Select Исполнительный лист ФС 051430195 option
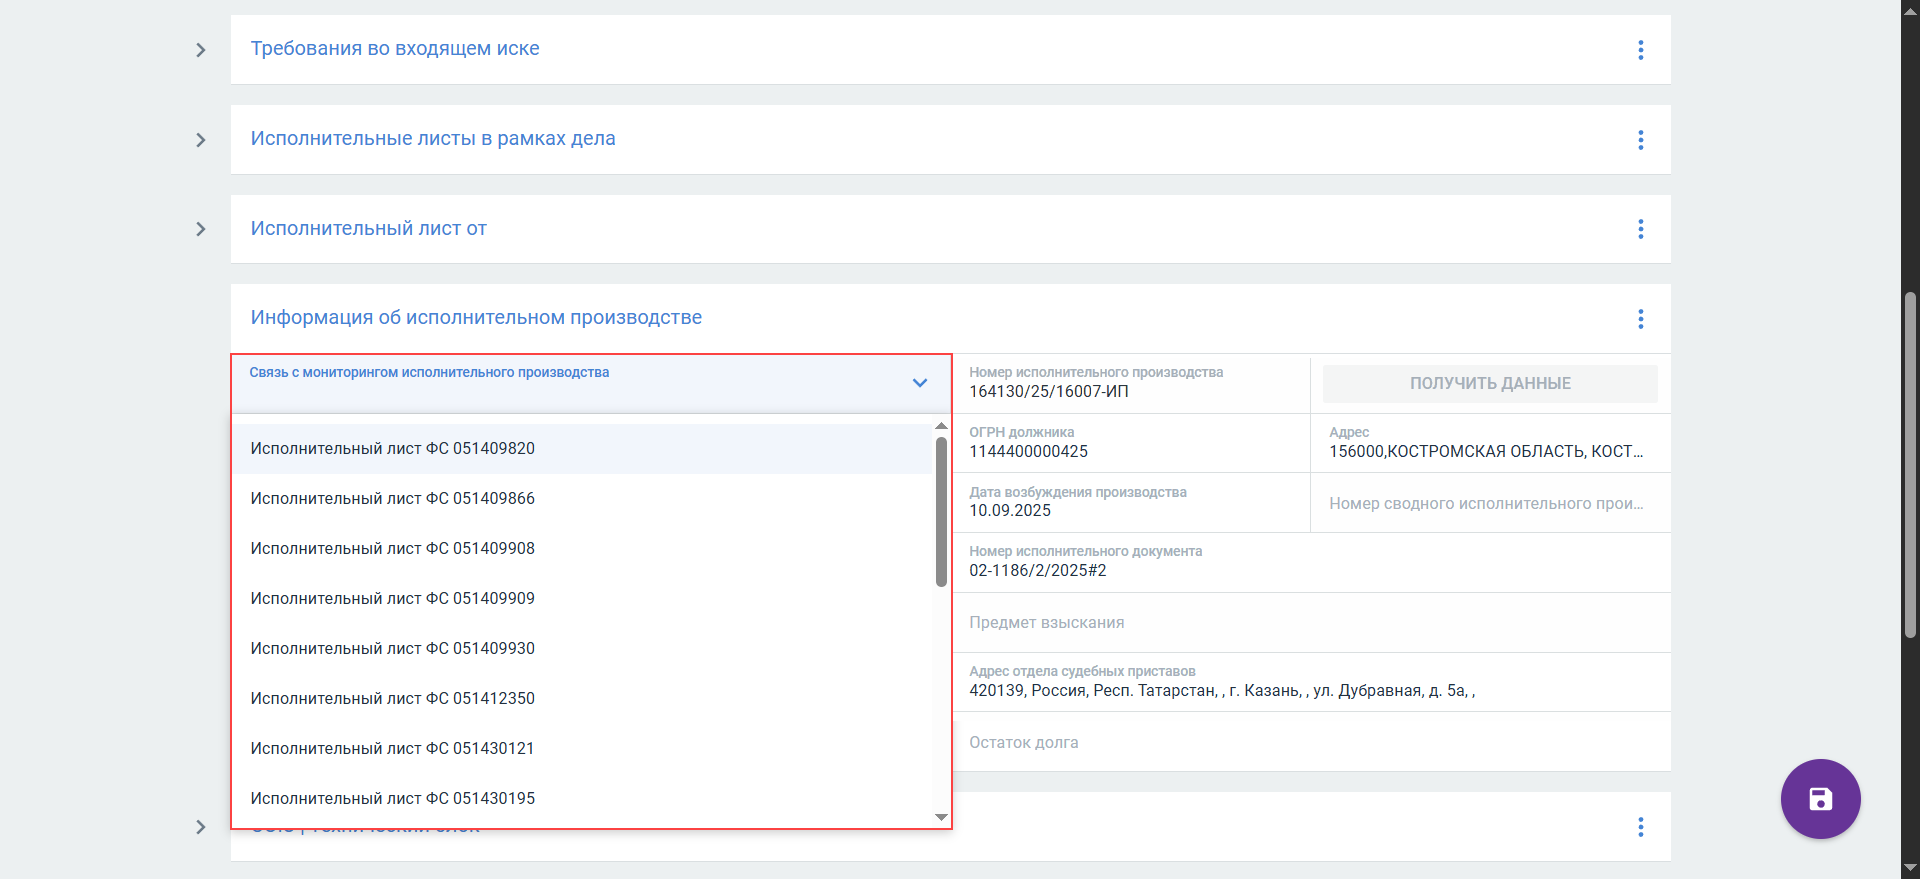 click(392, 799)
